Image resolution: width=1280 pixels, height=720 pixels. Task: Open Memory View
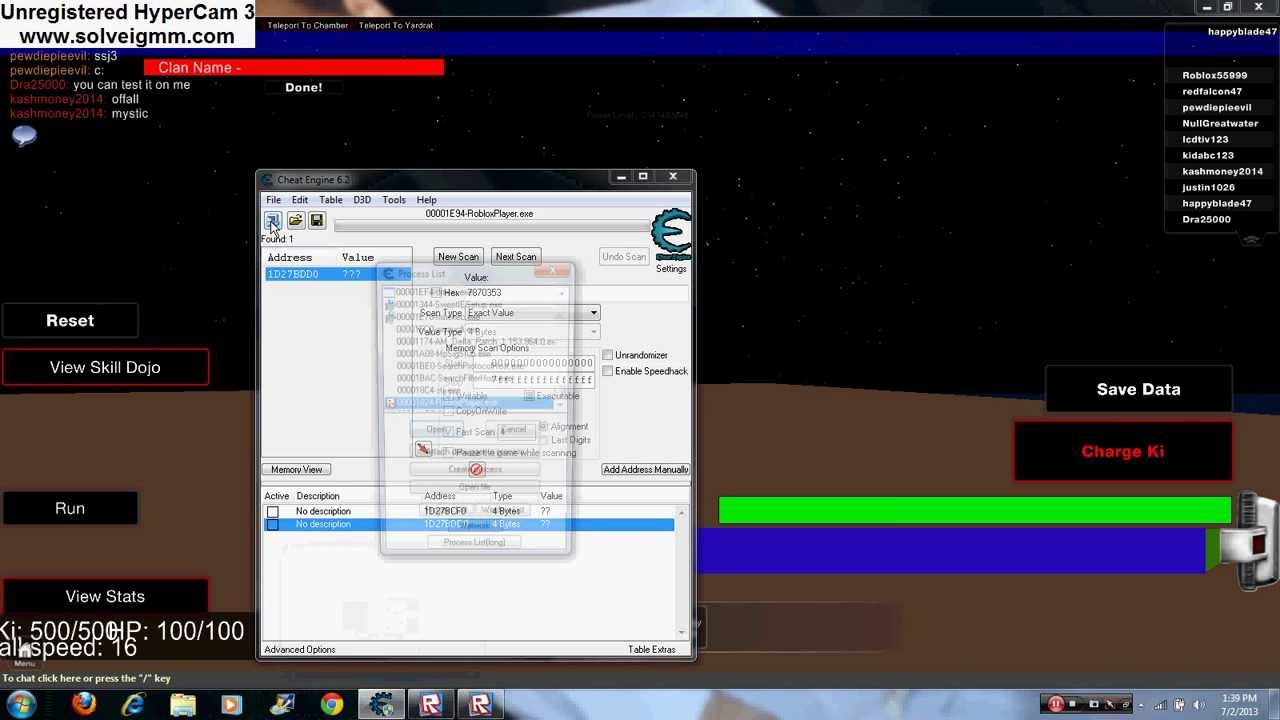pyautogui.click(x=297, y=470)
